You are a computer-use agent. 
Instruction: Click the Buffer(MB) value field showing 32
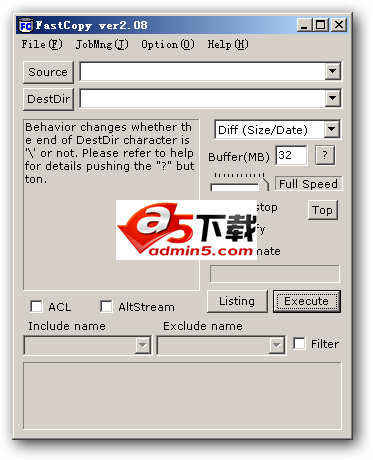(x=291, y=155)
